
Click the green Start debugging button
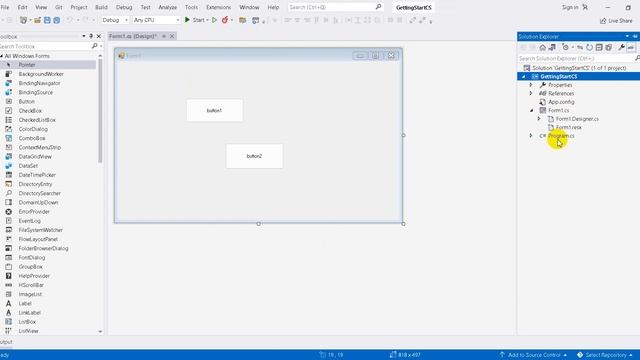pos(195,20)
